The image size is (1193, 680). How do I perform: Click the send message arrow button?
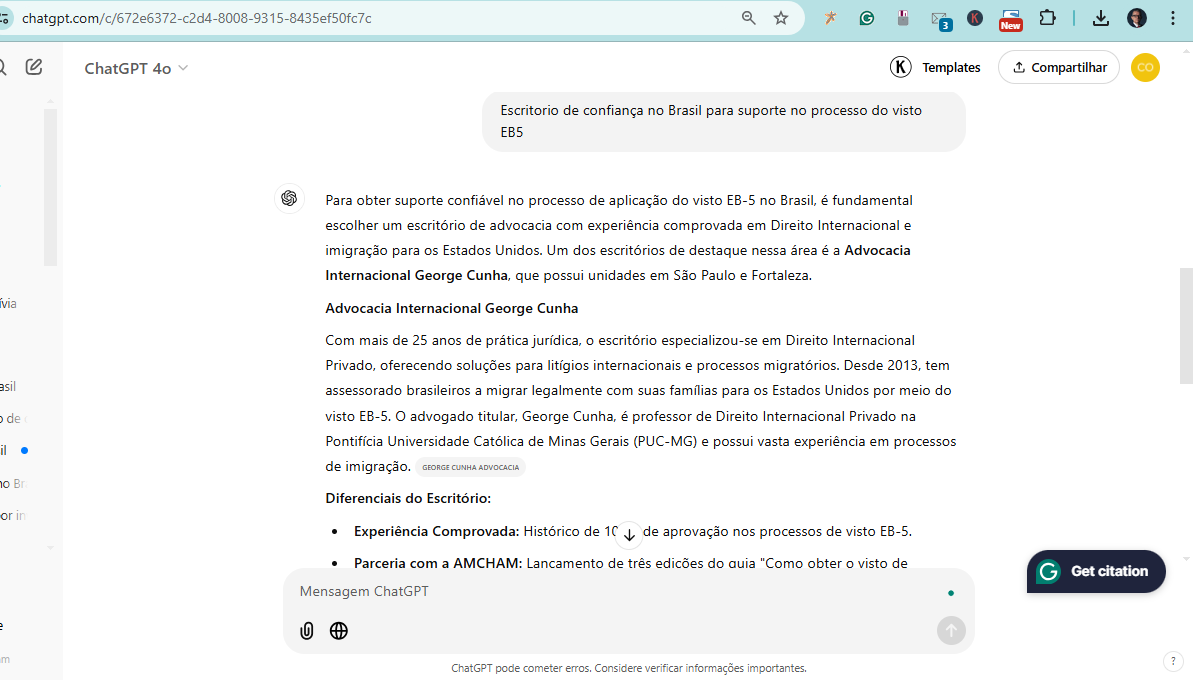[951, 631]
